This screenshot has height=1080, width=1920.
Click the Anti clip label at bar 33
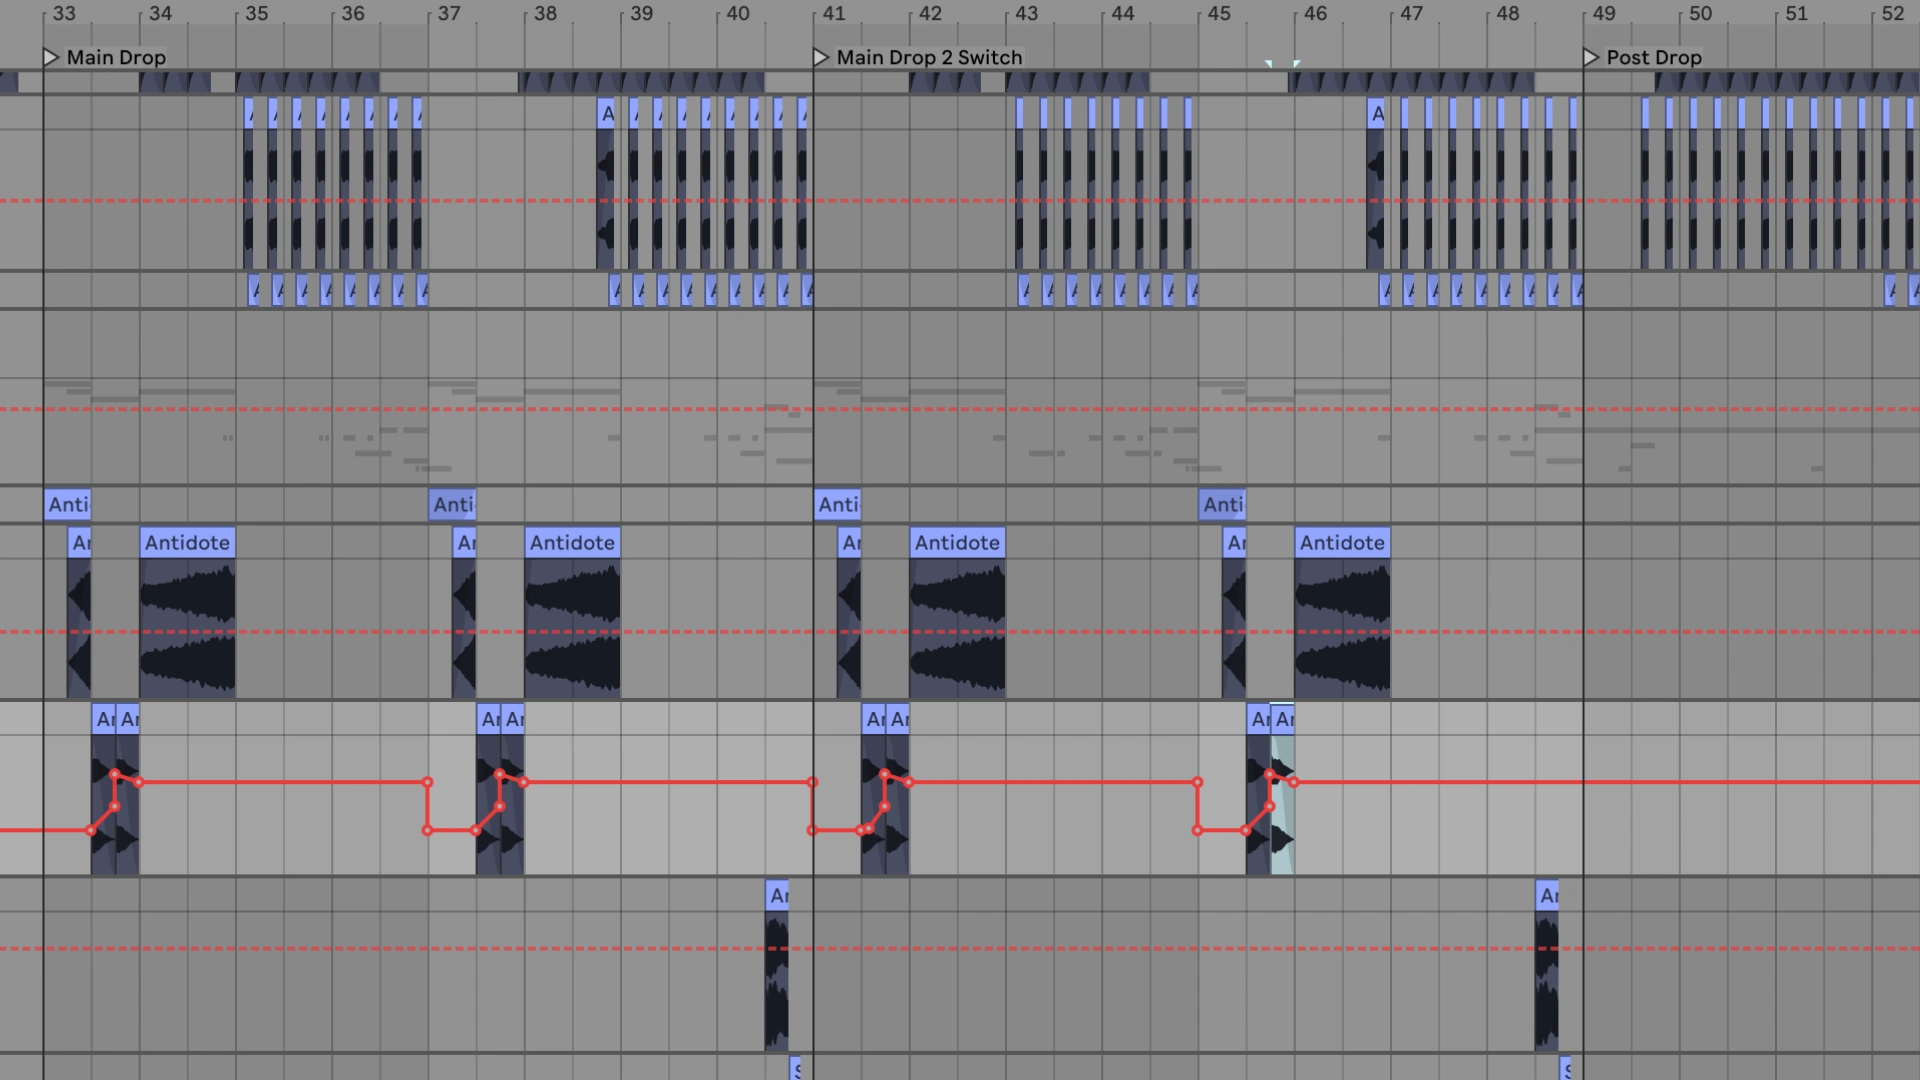tap(68, 505)
